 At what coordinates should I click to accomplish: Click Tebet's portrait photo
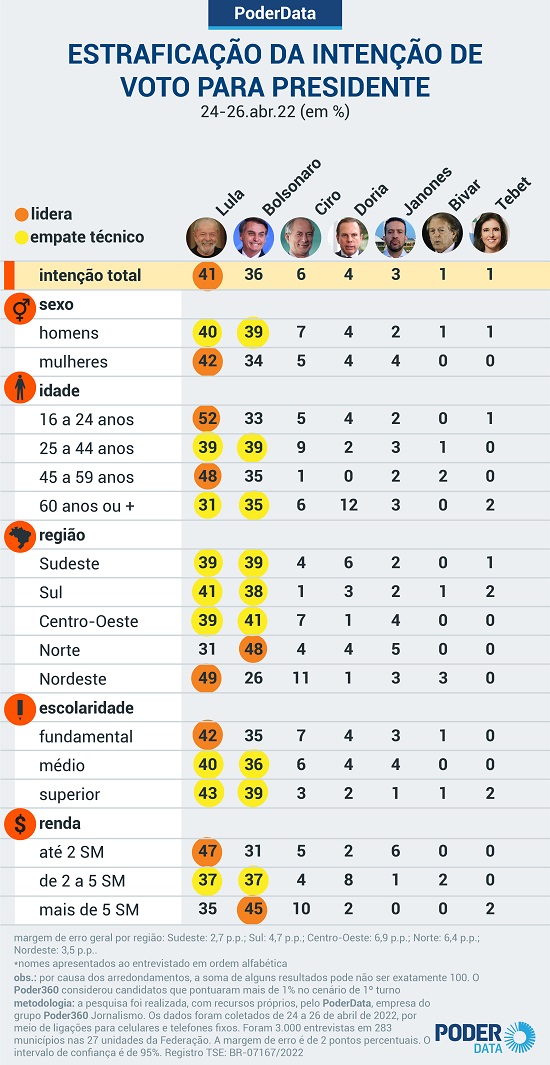490,233
